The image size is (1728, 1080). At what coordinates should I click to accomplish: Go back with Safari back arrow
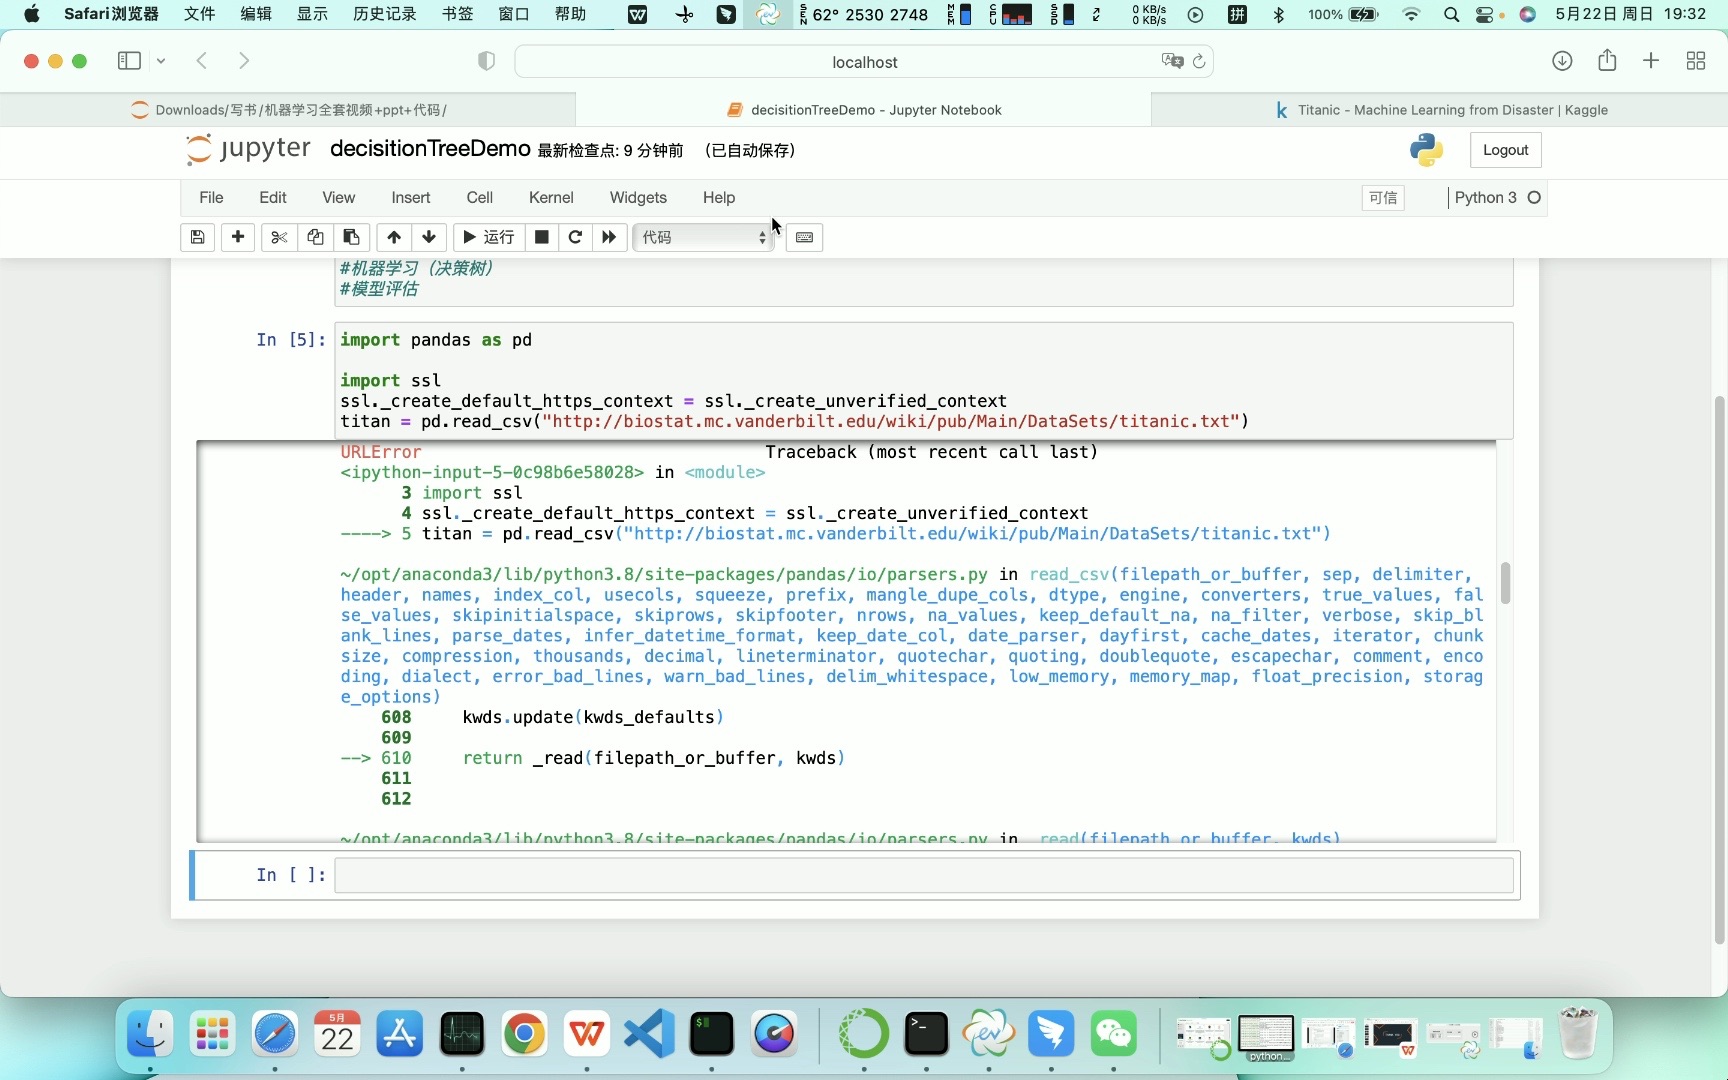202,61
